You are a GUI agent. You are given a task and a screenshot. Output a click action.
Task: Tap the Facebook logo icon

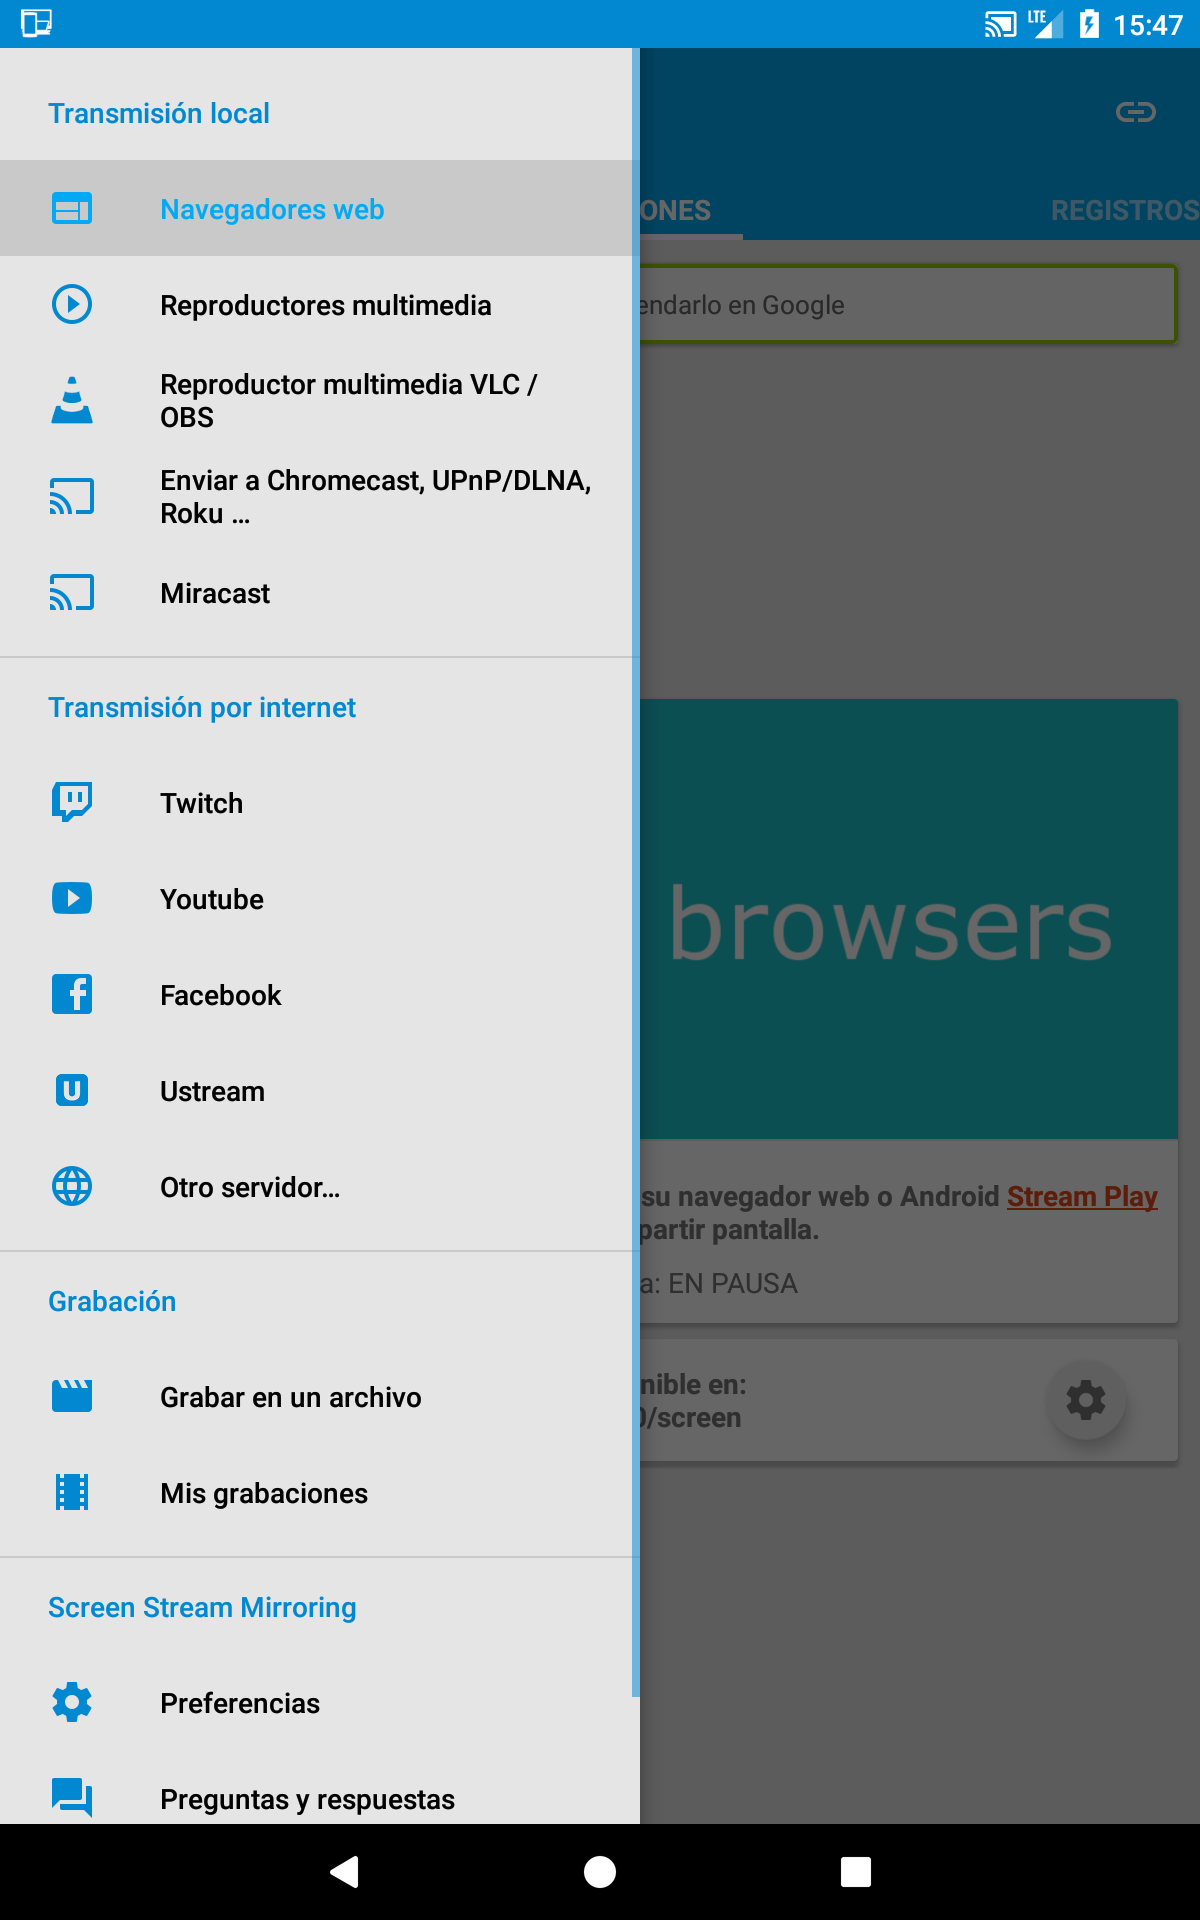[x=72, y=994]
